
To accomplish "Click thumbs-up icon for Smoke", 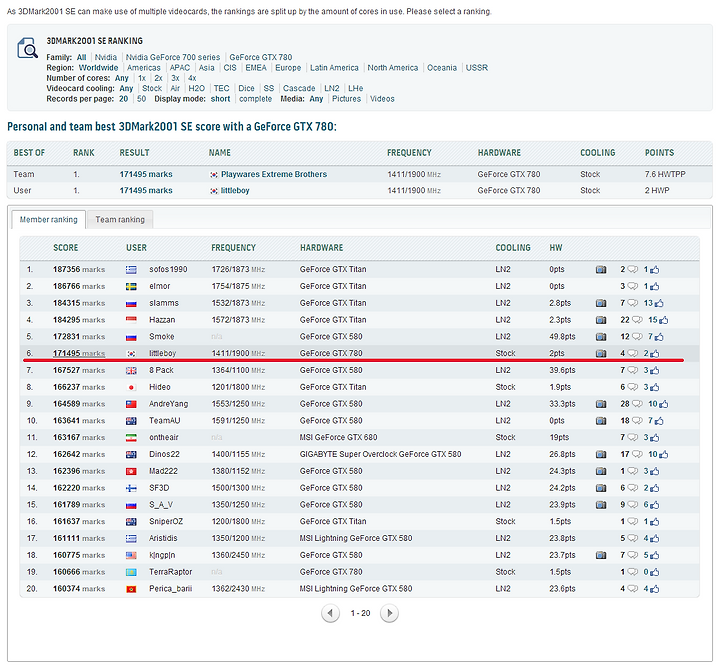I will click(659, 336).
